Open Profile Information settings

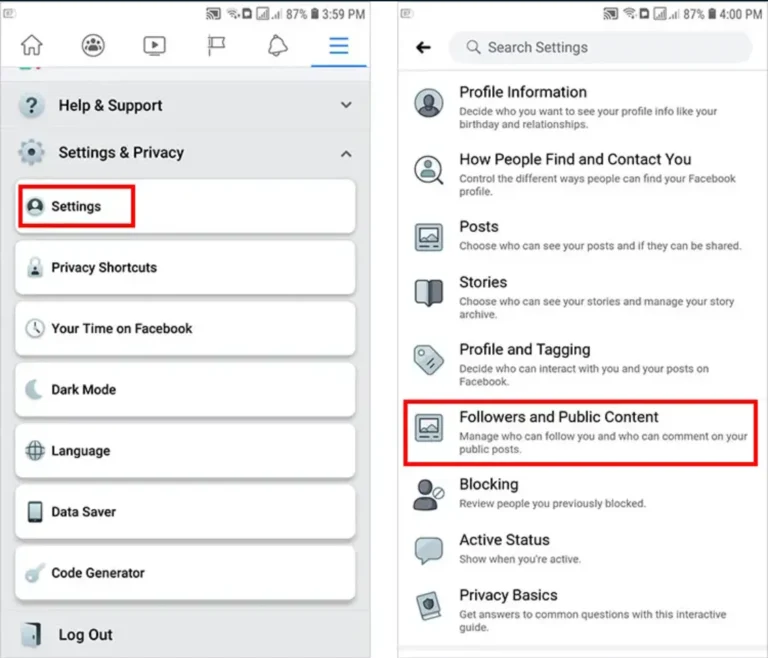click(x=583, y=106)
